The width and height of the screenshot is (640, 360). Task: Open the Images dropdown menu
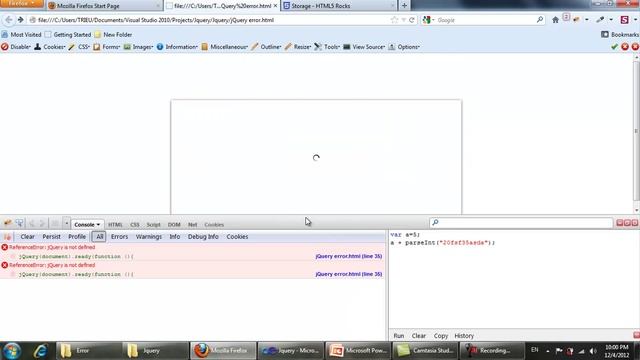[x=138, y=47]
